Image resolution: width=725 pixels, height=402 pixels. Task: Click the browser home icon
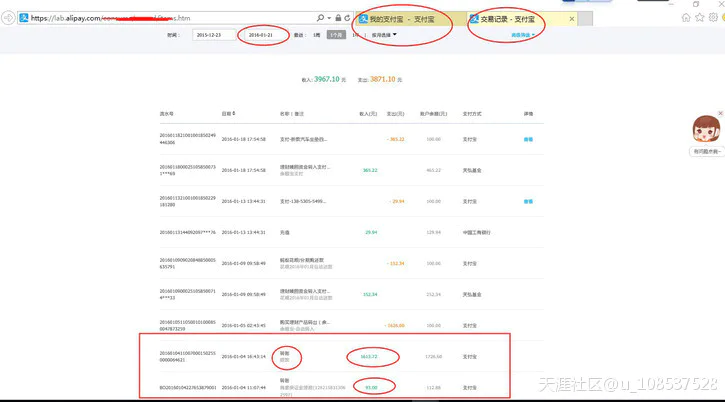(x=686, y=18)
